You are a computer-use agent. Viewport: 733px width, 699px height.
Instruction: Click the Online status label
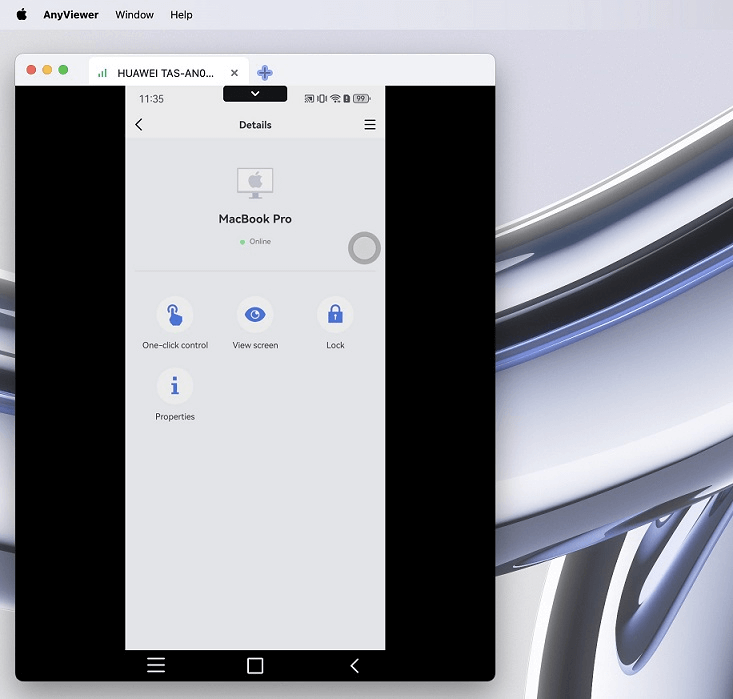260,241
